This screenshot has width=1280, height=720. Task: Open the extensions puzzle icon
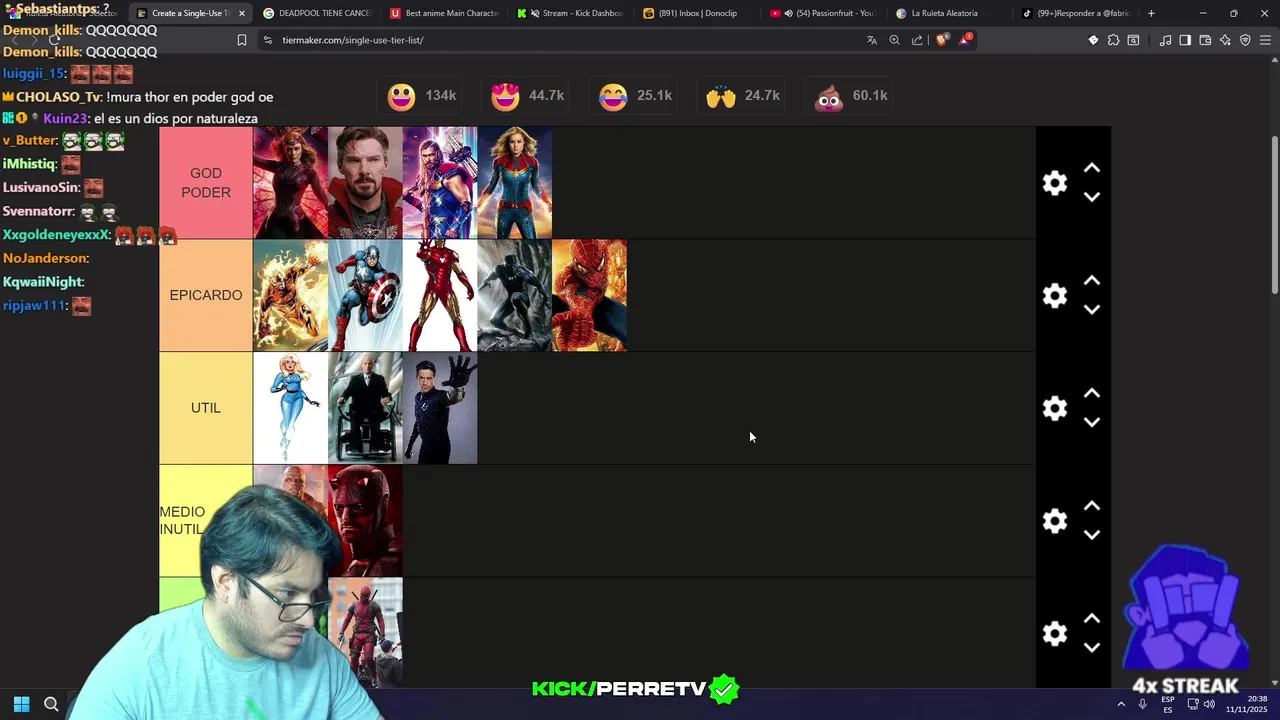pyautogui.click(x=1113, y=40)
